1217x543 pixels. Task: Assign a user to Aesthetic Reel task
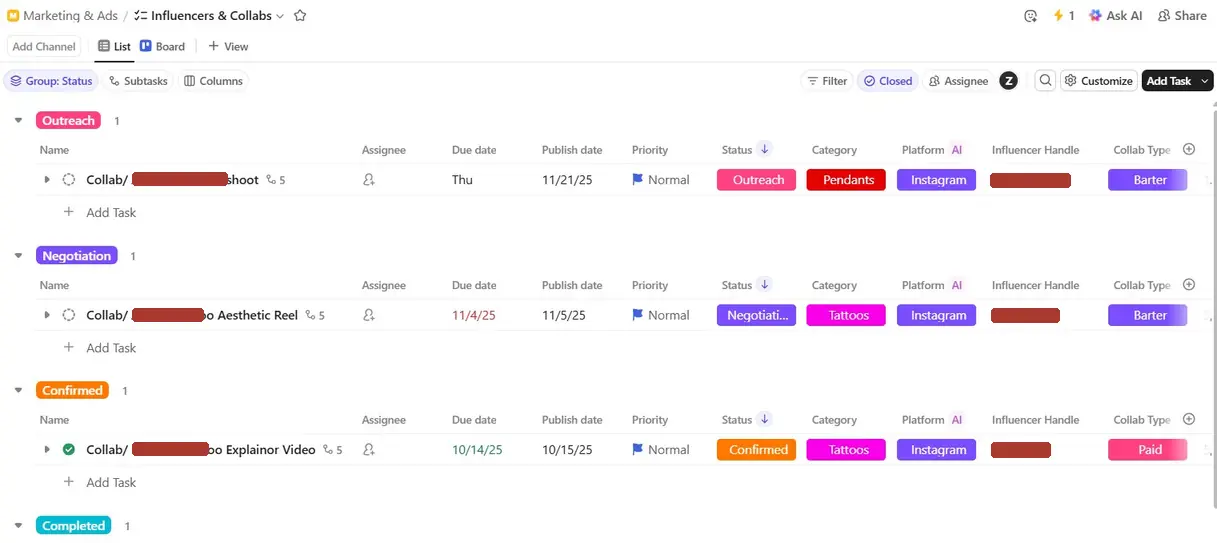click(x=369, y=315)
